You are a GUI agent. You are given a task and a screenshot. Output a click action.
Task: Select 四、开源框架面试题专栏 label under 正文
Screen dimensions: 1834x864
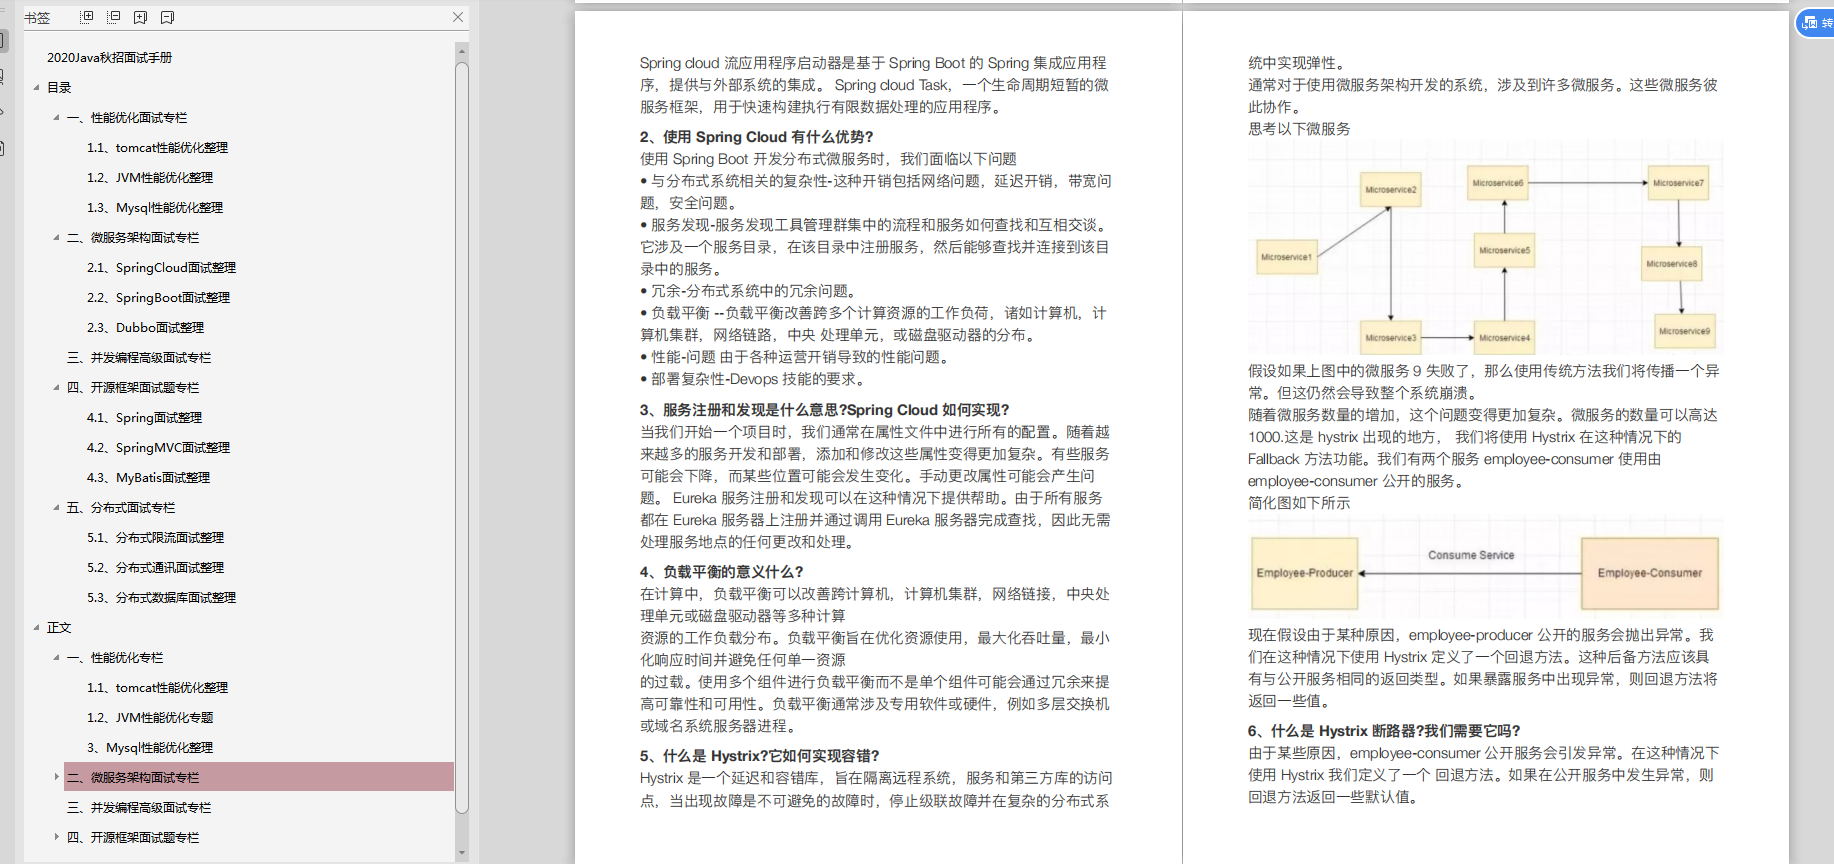click(133, 837)
